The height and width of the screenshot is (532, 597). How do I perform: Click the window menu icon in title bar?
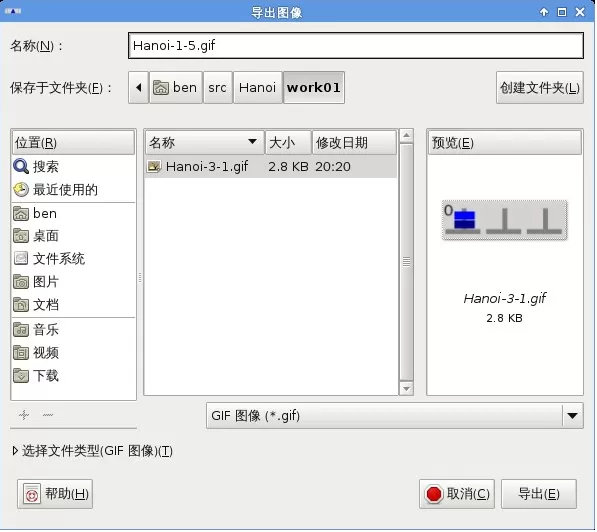pyautogui.click(x=13, y=11)
